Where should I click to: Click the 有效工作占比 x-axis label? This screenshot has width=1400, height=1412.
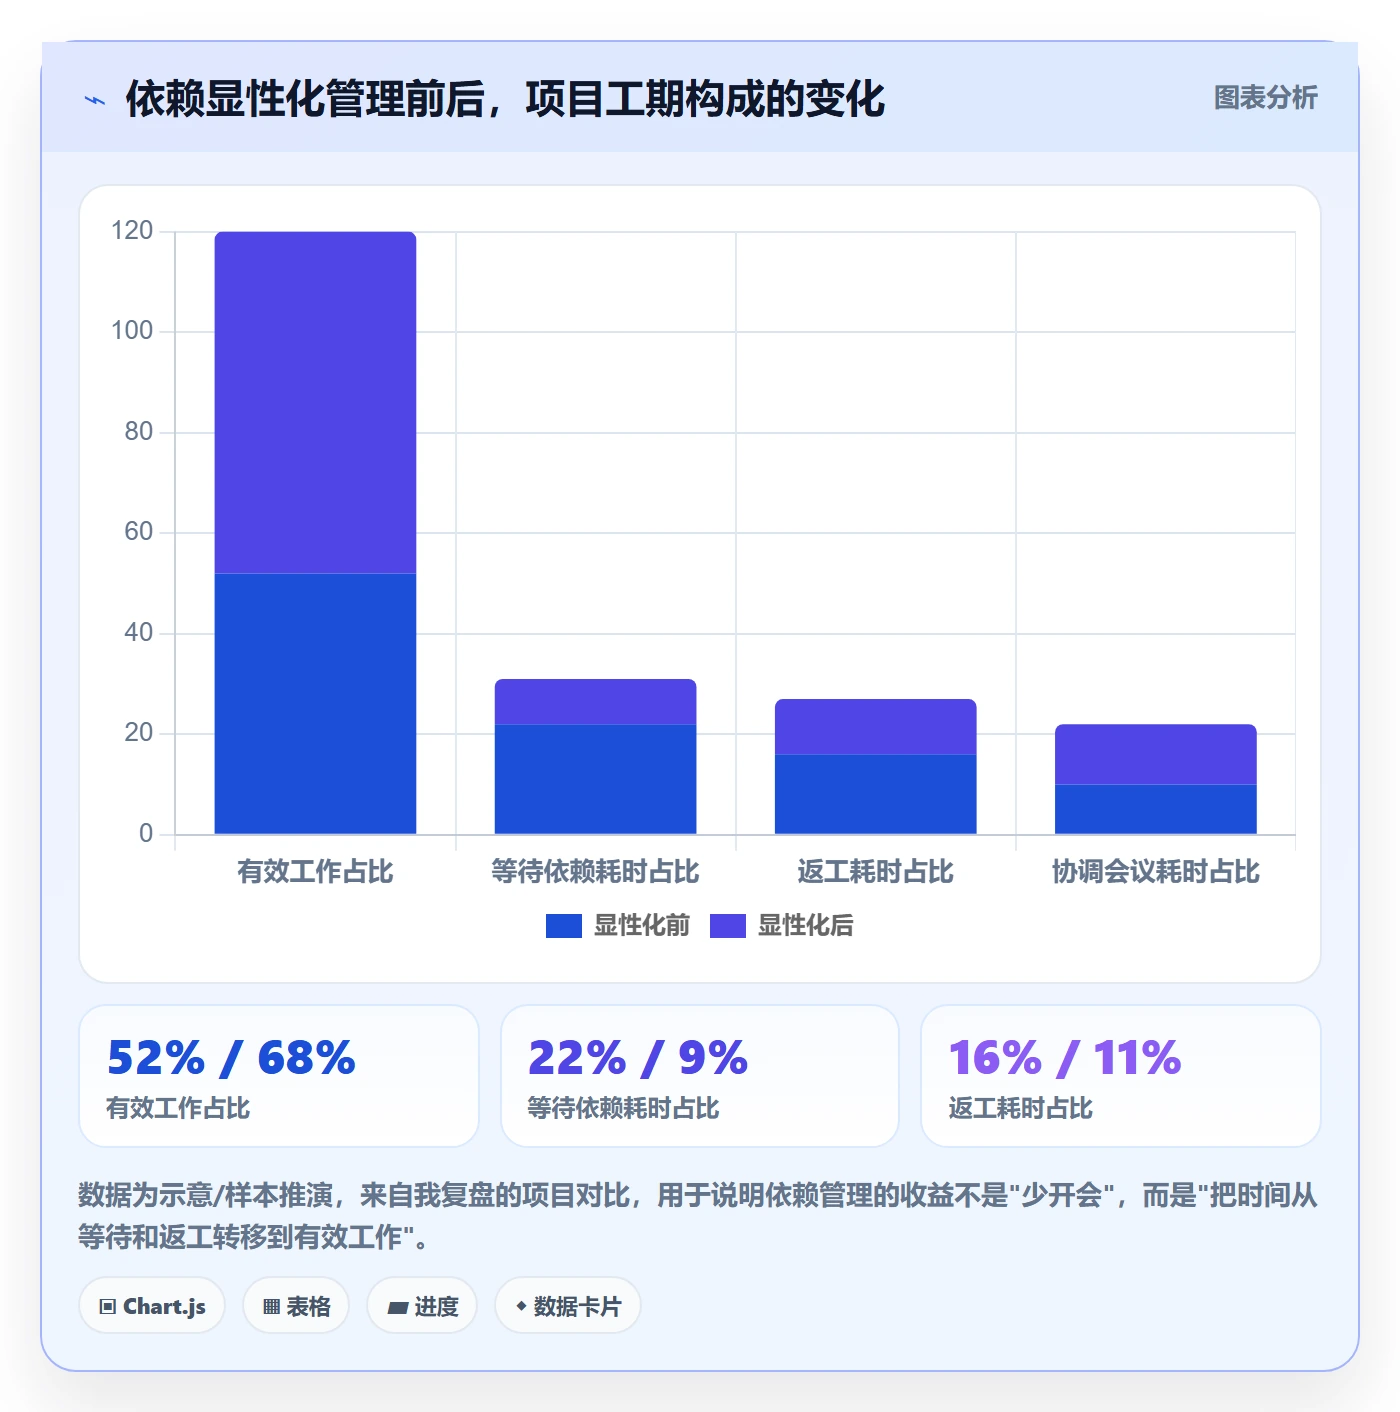[x=315, y=872]
